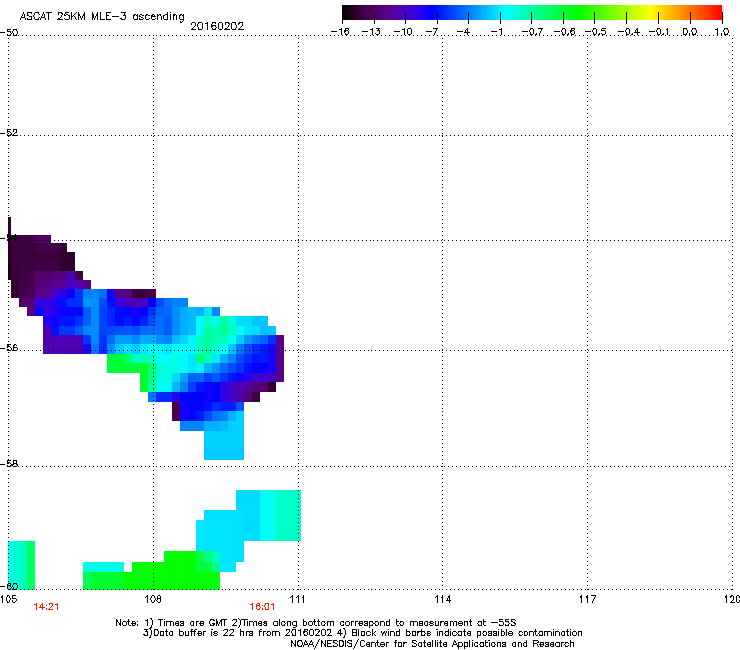Click the date label 20160202
Screen dimensions: 740x650
(217, 26)
